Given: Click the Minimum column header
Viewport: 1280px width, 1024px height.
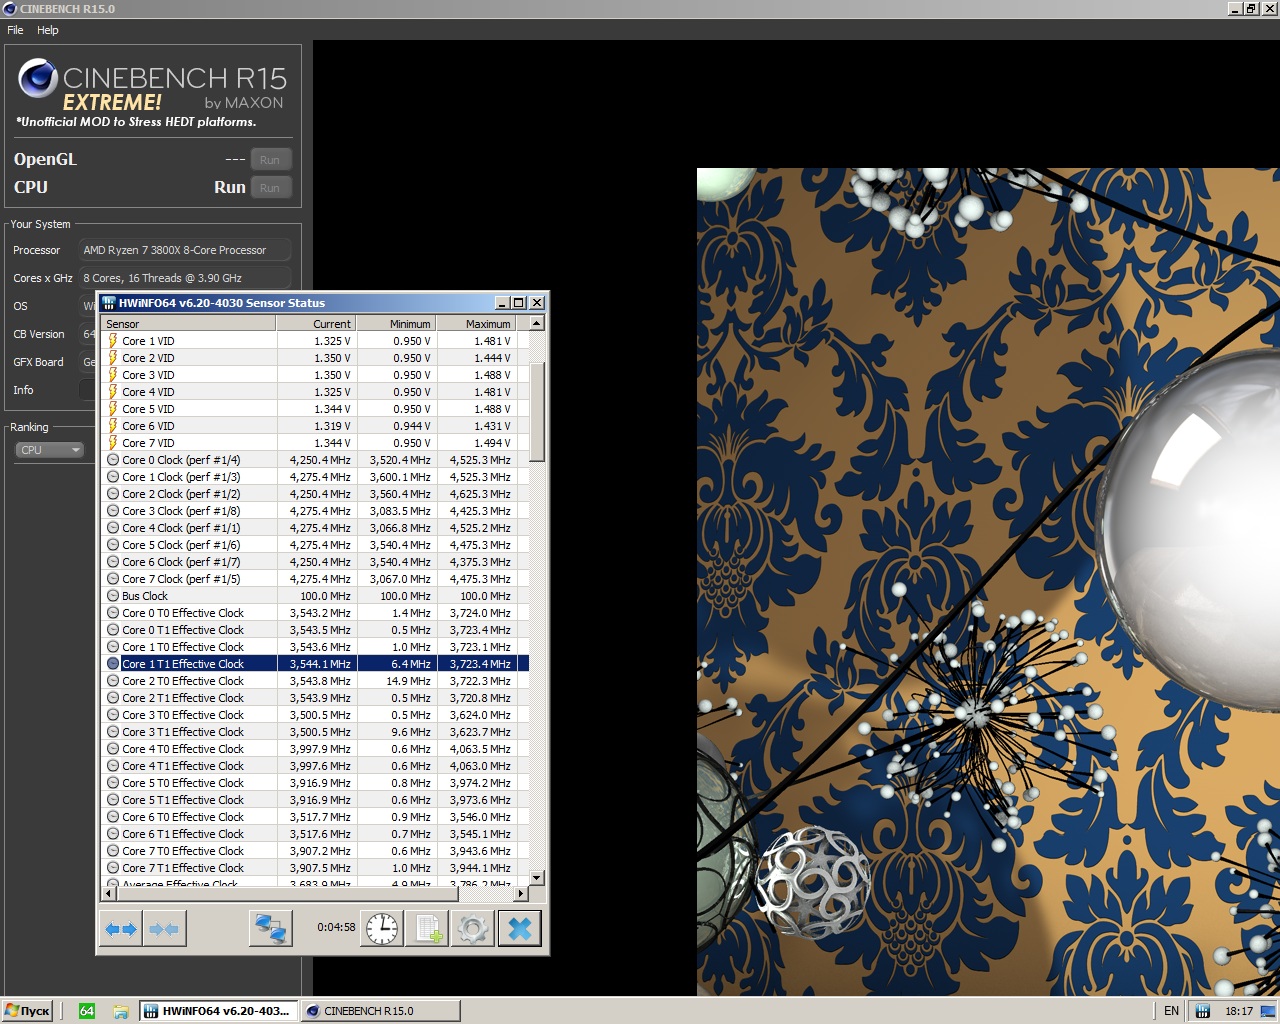Looking at the screenshot, I should (x=396, y=324).
